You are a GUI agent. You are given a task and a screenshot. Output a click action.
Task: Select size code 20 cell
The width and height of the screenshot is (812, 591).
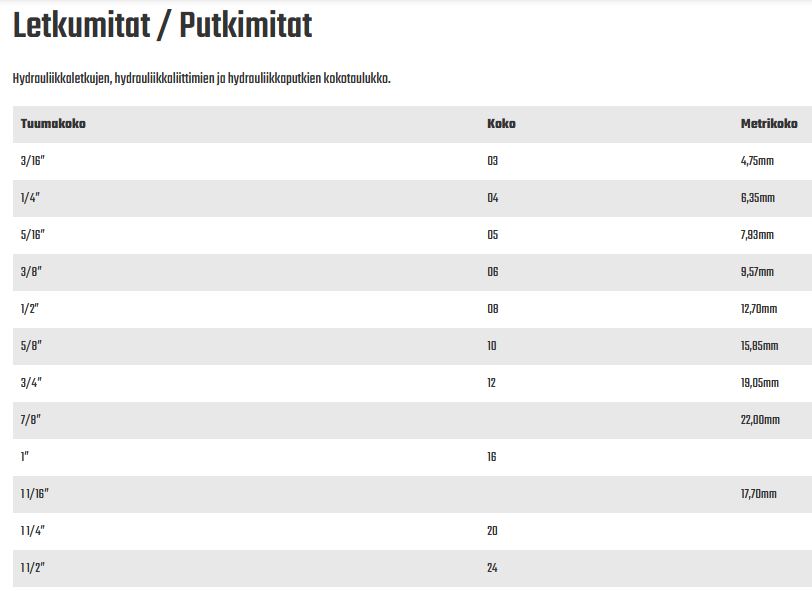(492, 531)
